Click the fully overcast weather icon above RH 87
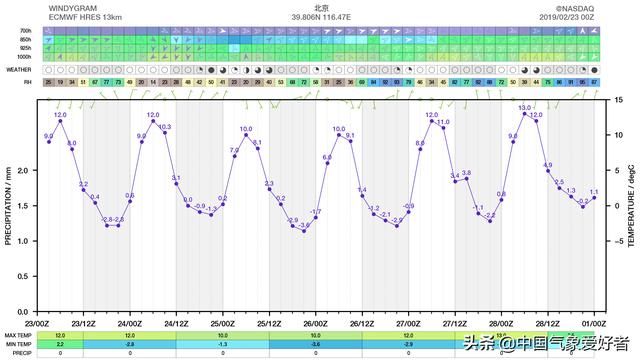 [594, 70]
